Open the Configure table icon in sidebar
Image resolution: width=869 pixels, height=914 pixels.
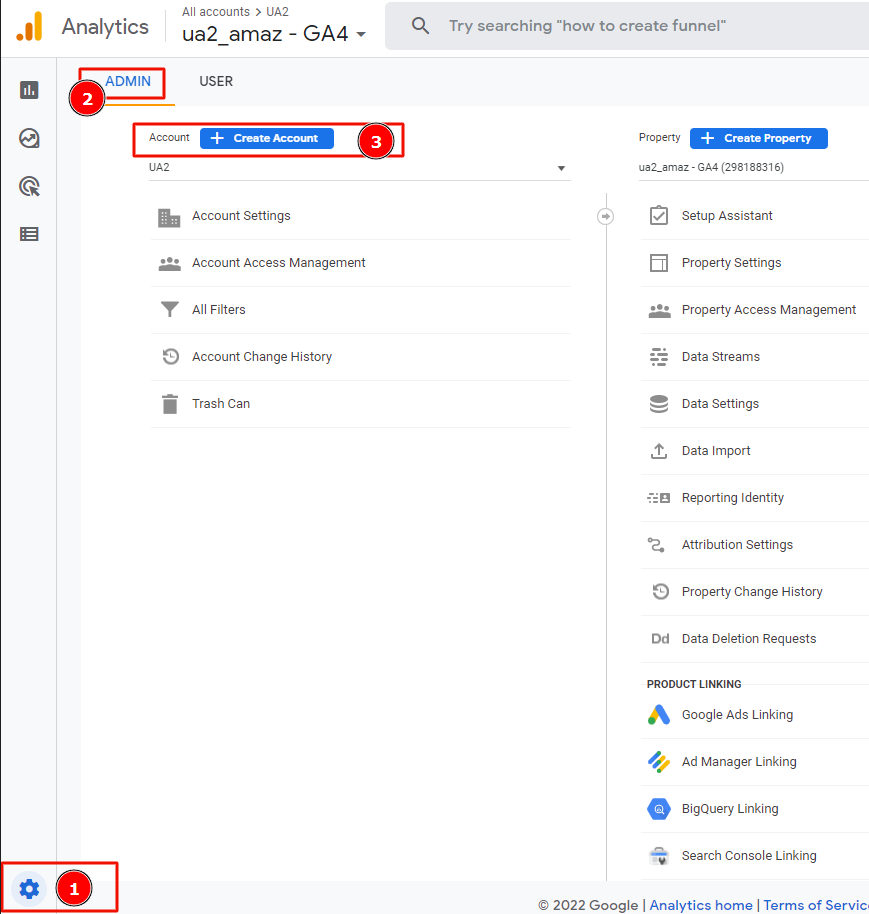(29, 234)
